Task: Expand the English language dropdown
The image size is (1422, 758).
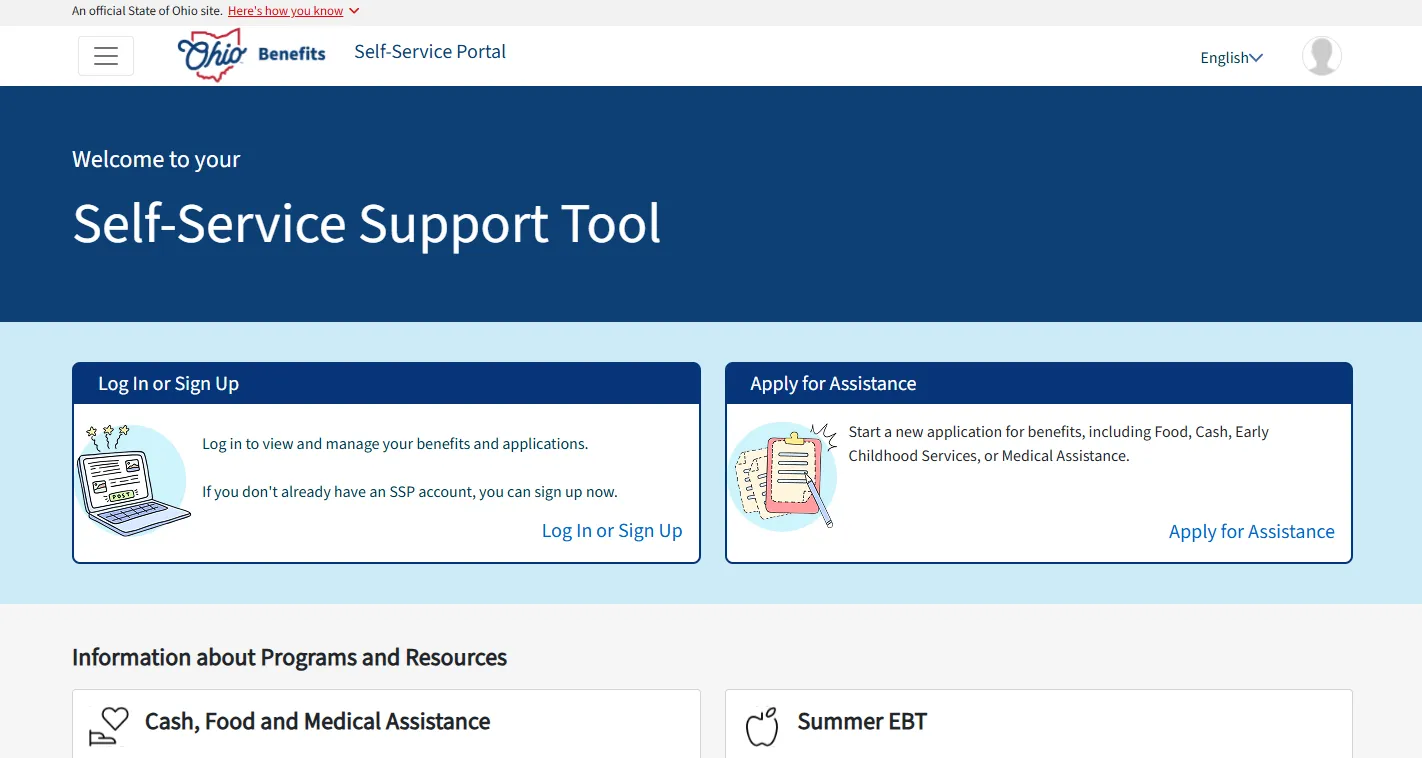Action: coord(1231,58)
